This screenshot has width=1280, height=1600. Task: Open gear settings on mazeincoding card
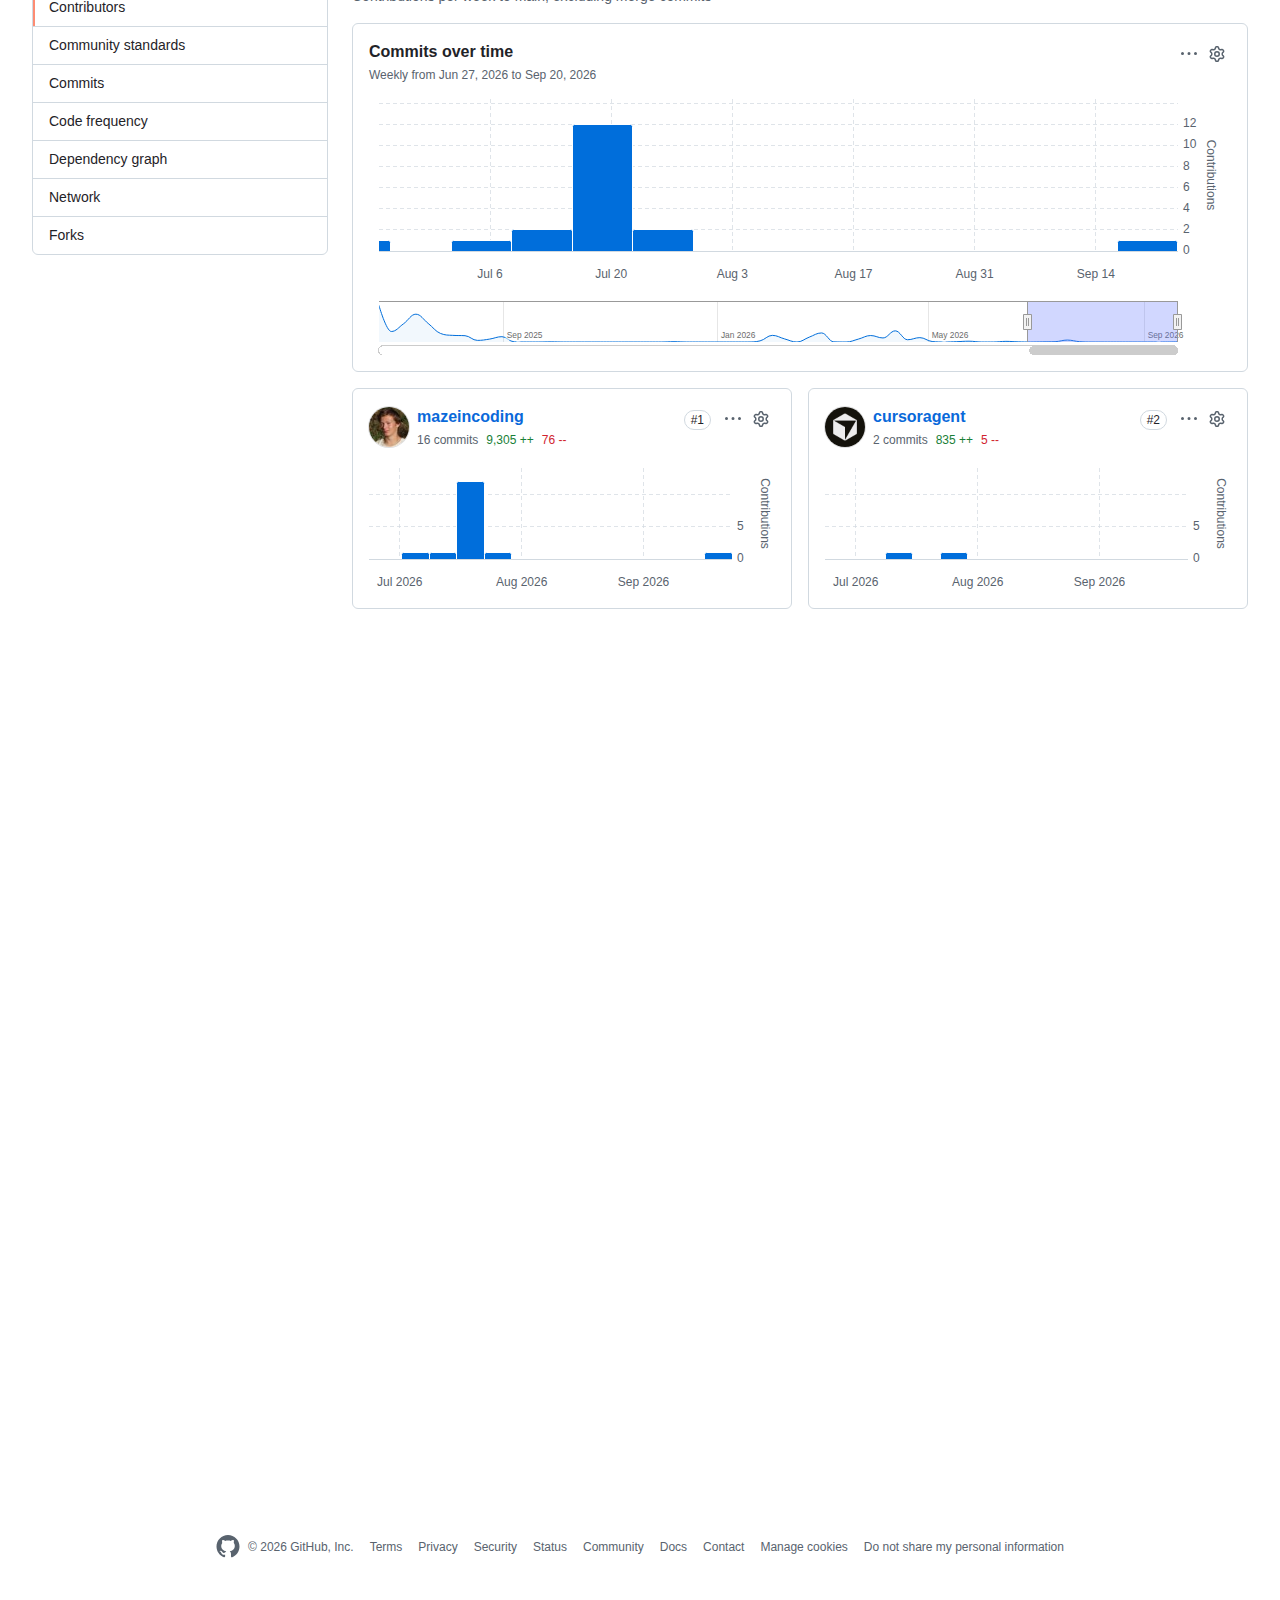[x=761, y=419]
